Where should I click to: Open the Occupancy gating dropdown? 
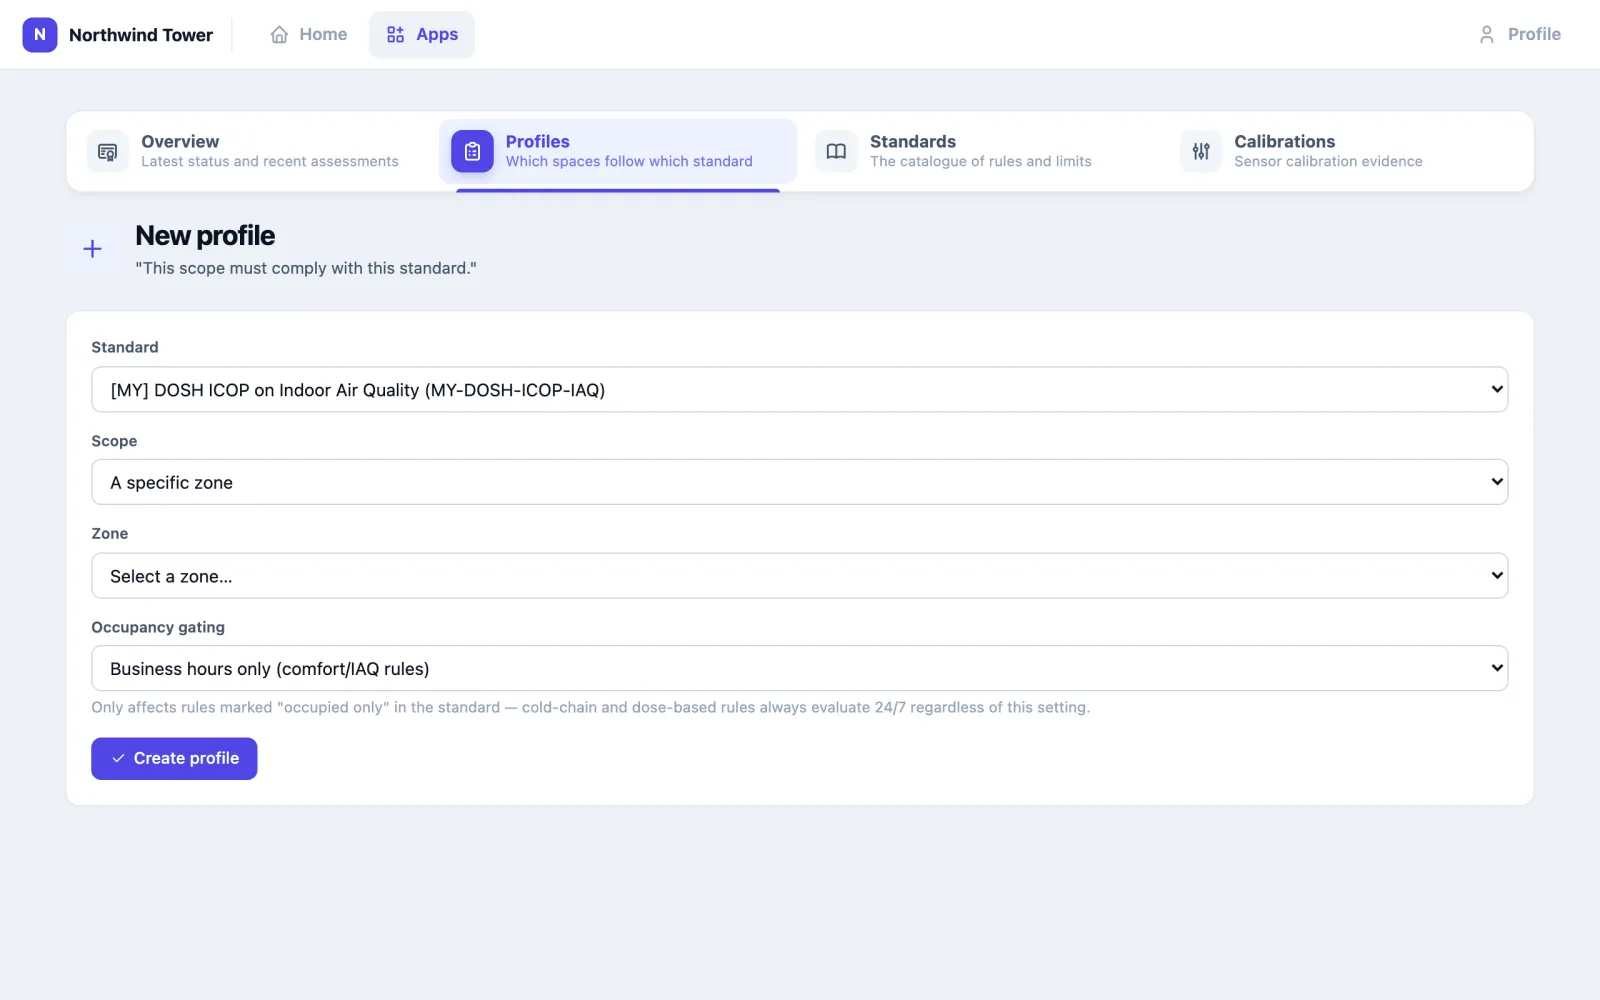pos(799,668)
